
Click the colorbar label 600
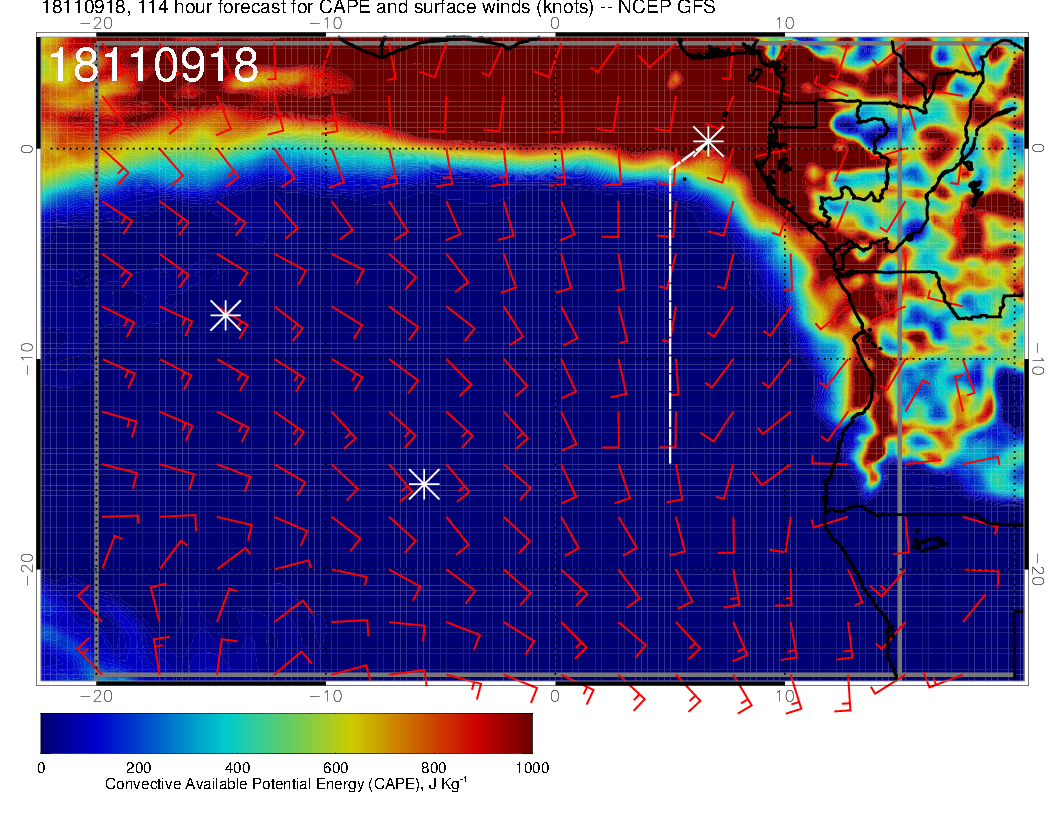click(335, 768)
